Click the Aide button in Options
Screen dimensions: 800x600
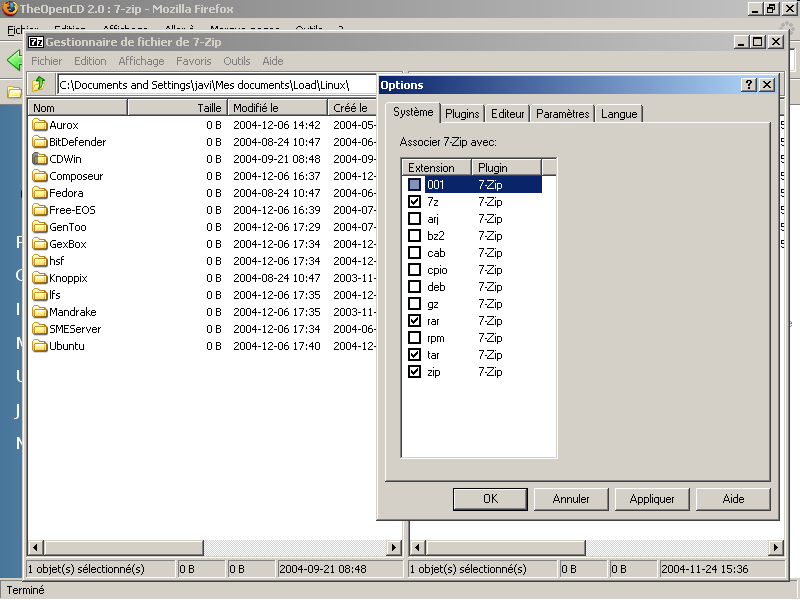point(733,499)
